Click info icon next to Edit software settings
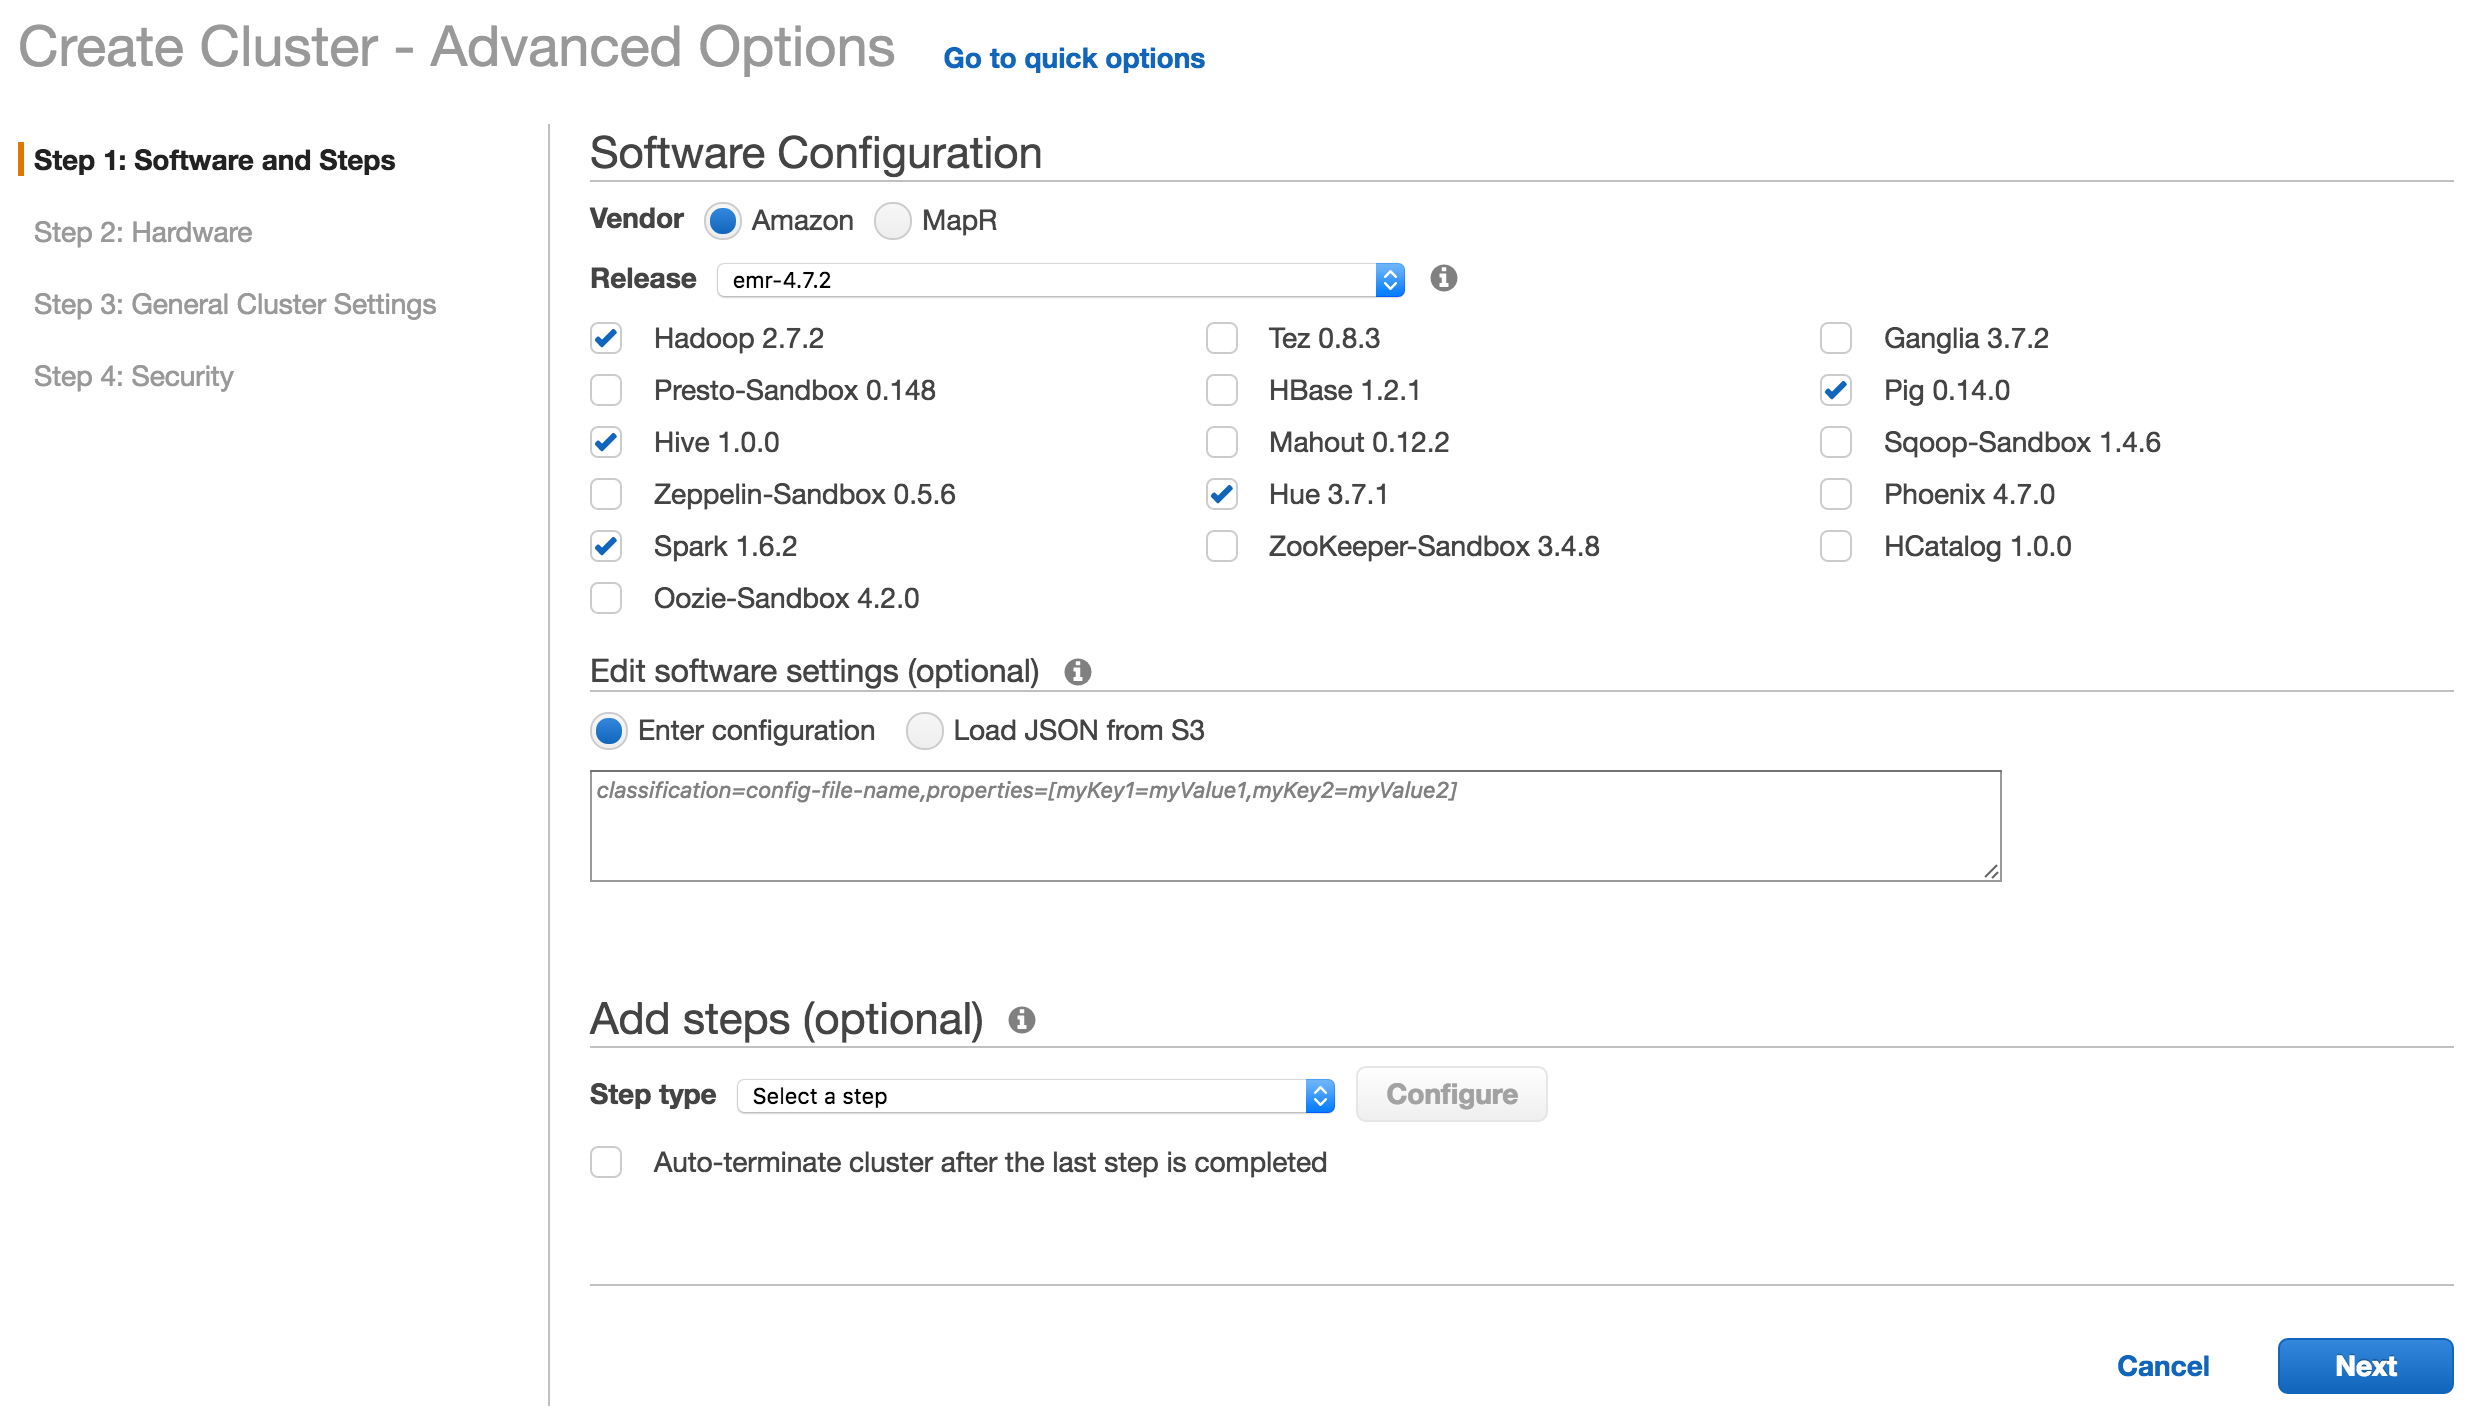 point(1077,671)
